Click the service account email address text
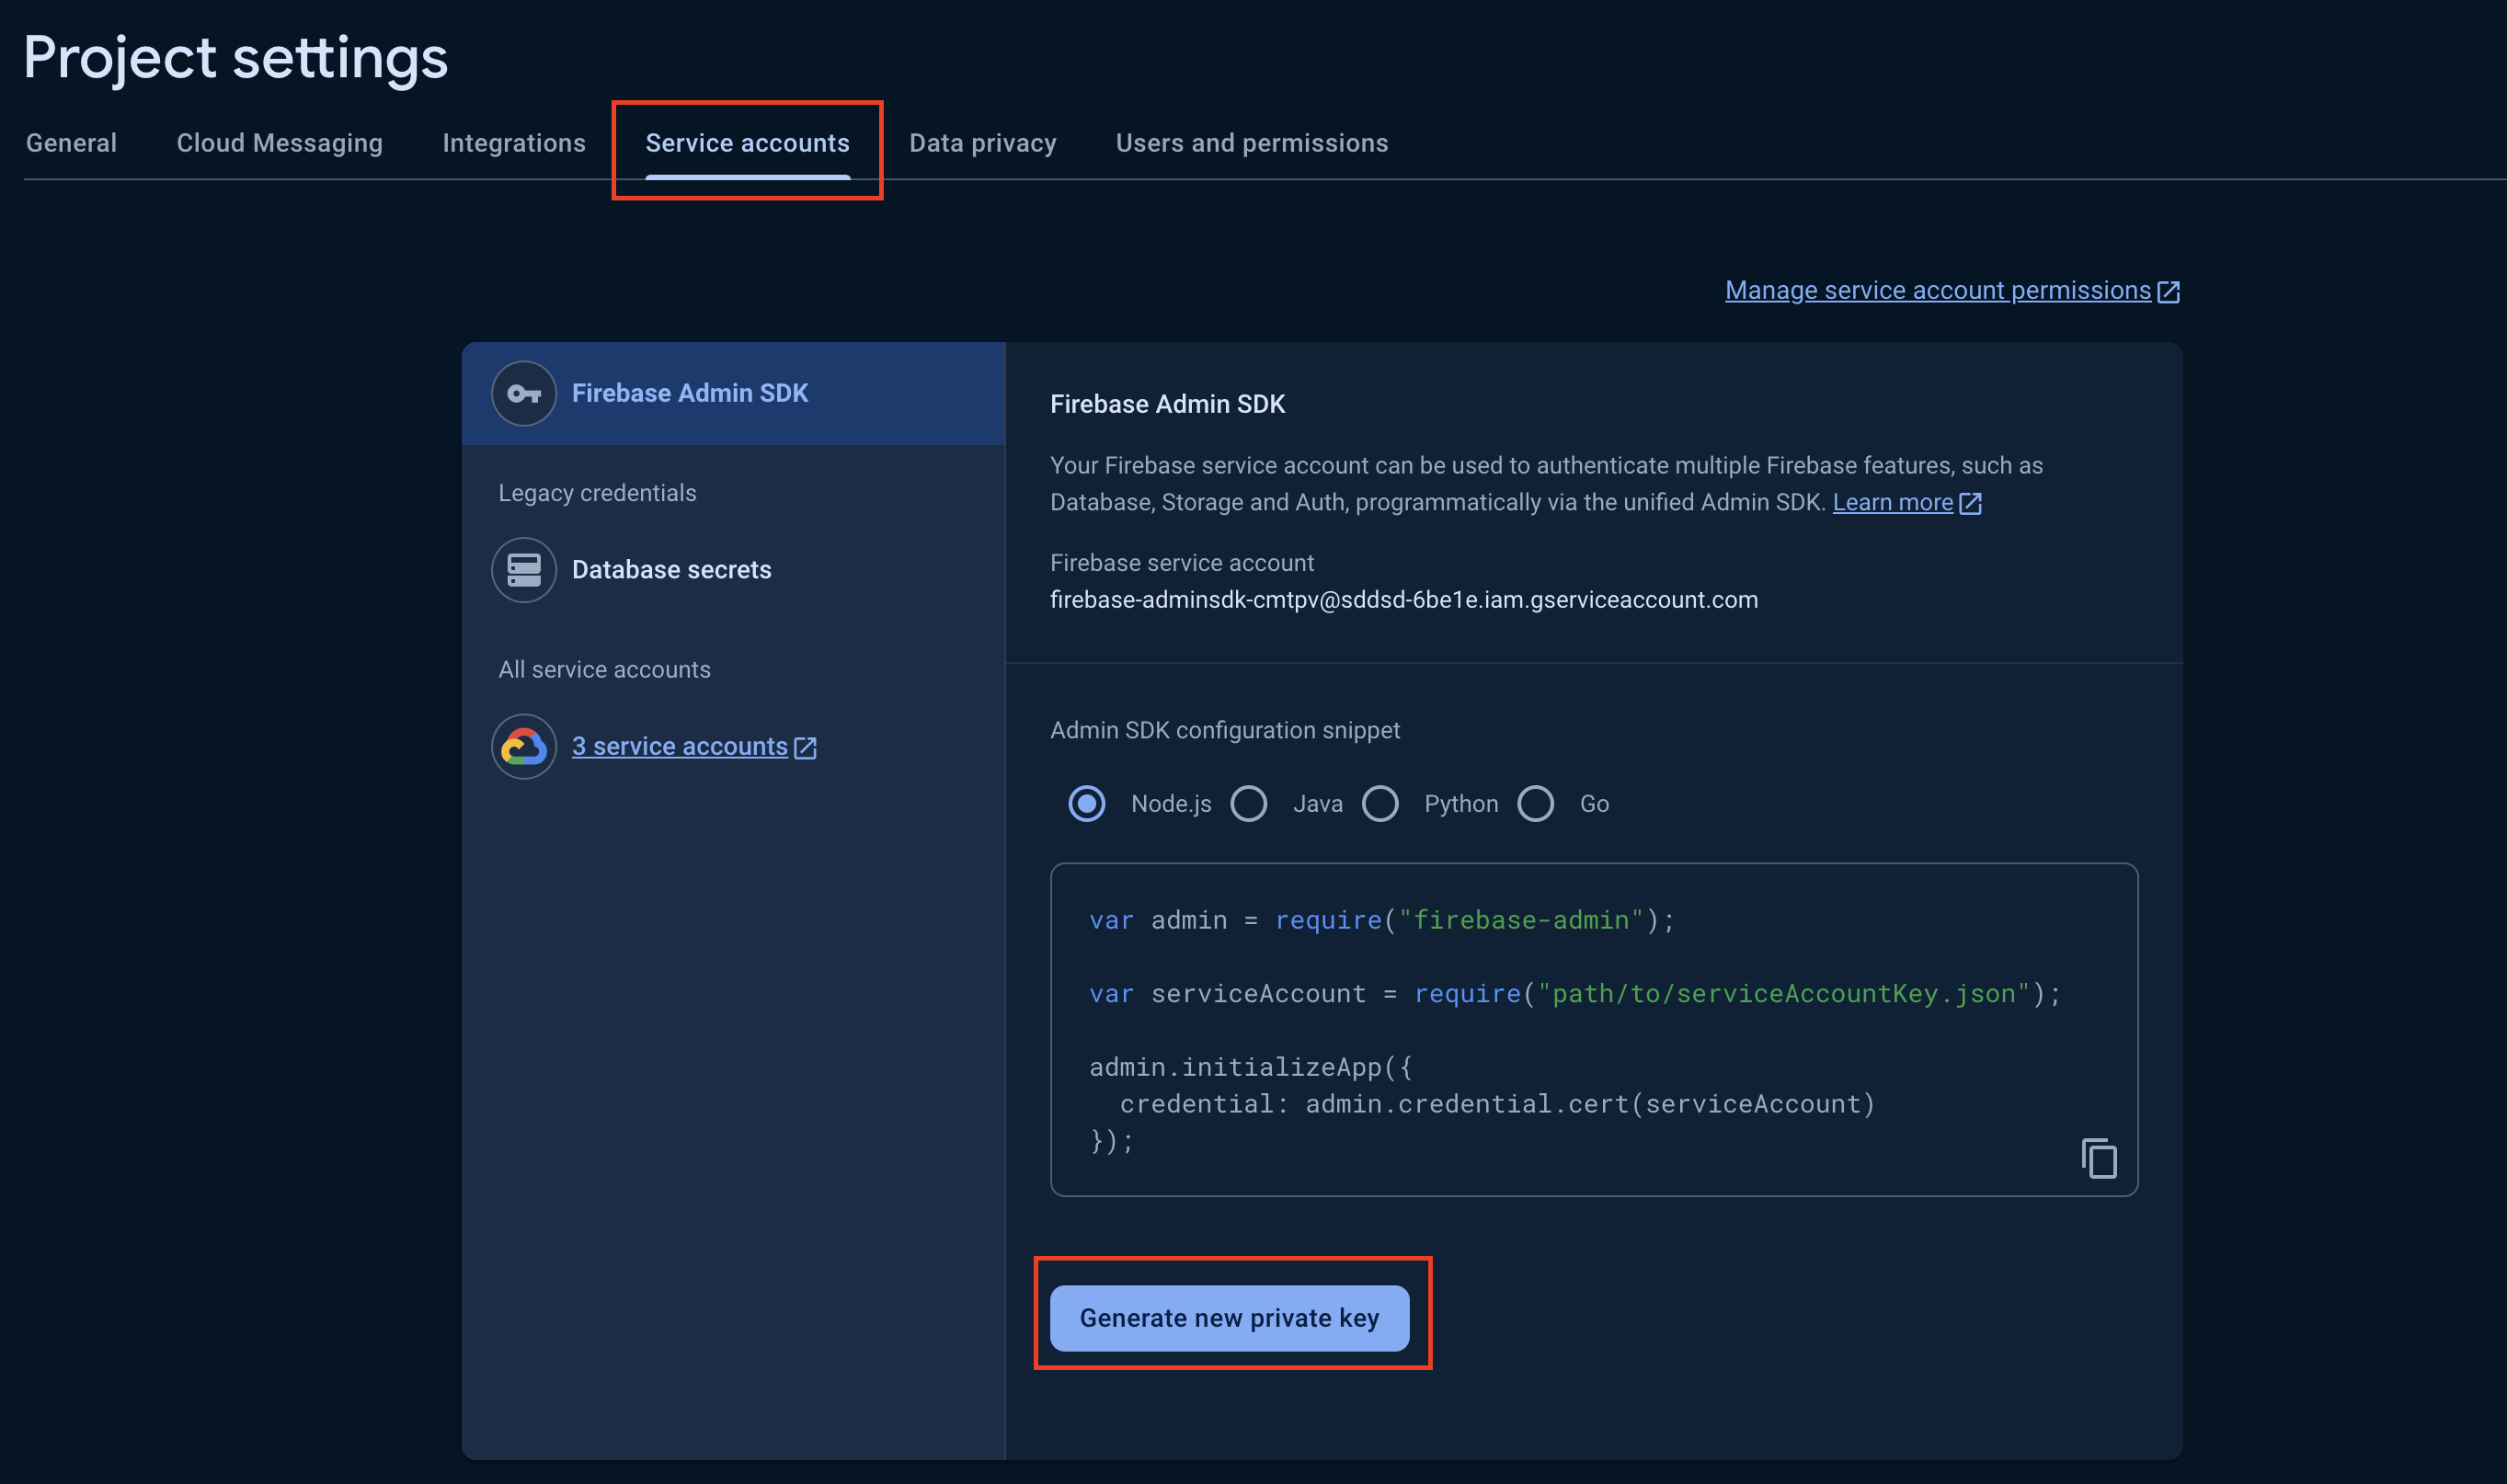Viewport: 2507px width, 1484px height. (x=1403, y=600)
